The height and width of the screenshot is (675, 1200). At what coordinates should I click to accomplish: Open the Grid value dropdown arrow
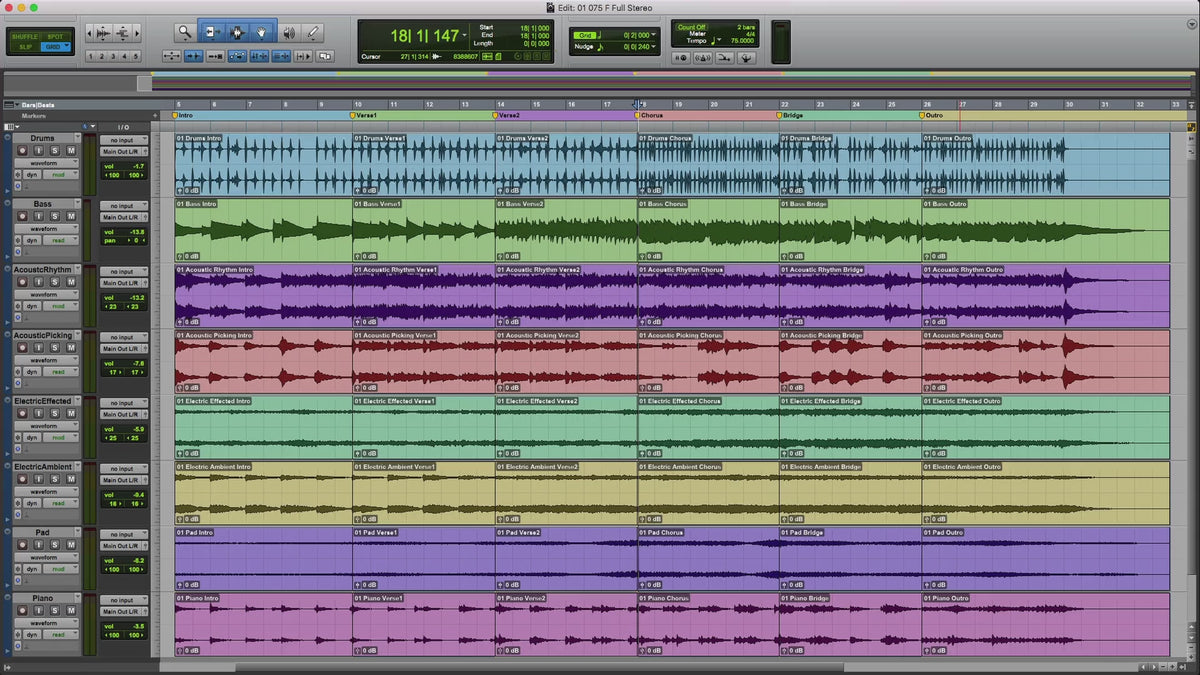[653, 35]
